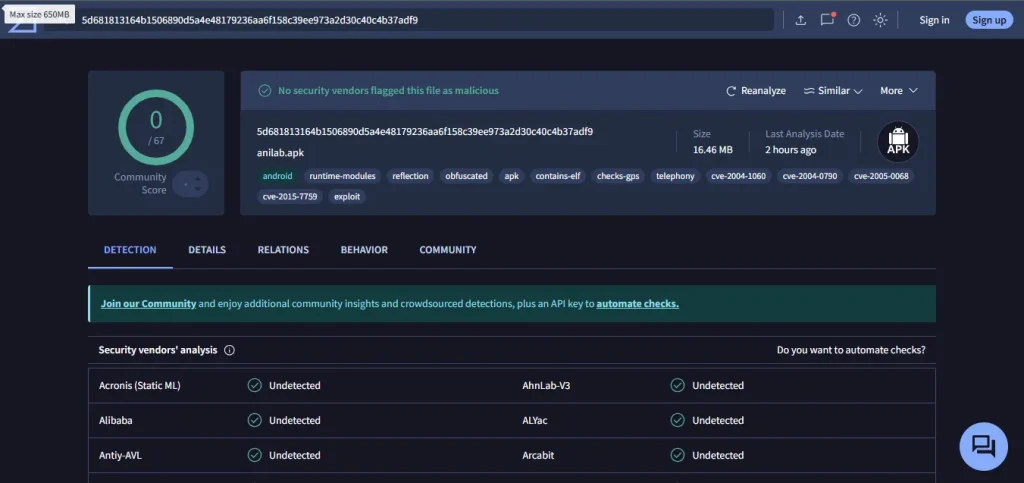1024x483 pixels.
Task: Select the cve-2015-7759 tag
Action: [x=290, y=196]
